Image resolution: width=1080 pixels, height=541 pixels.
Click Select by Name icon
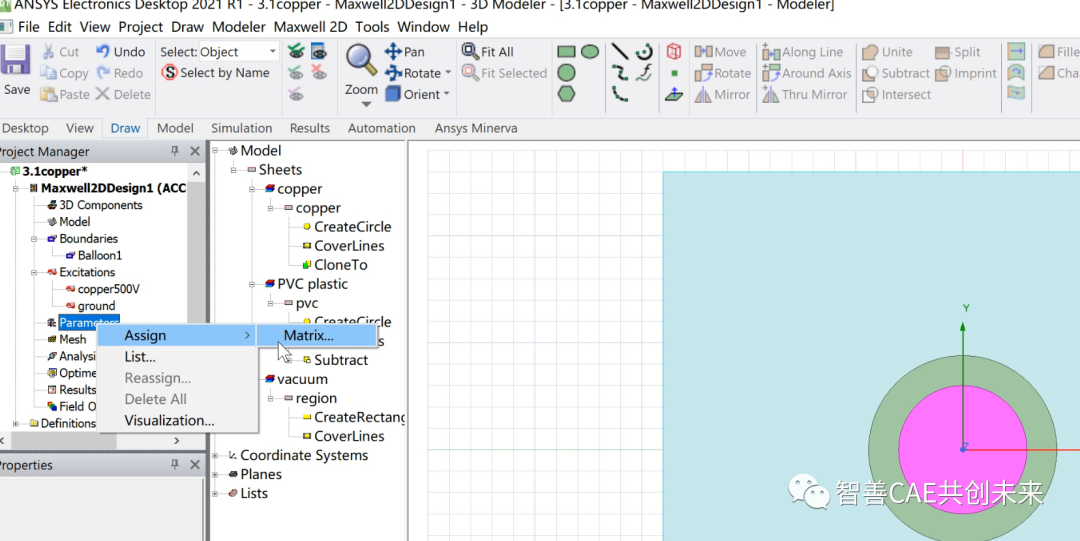169,72
